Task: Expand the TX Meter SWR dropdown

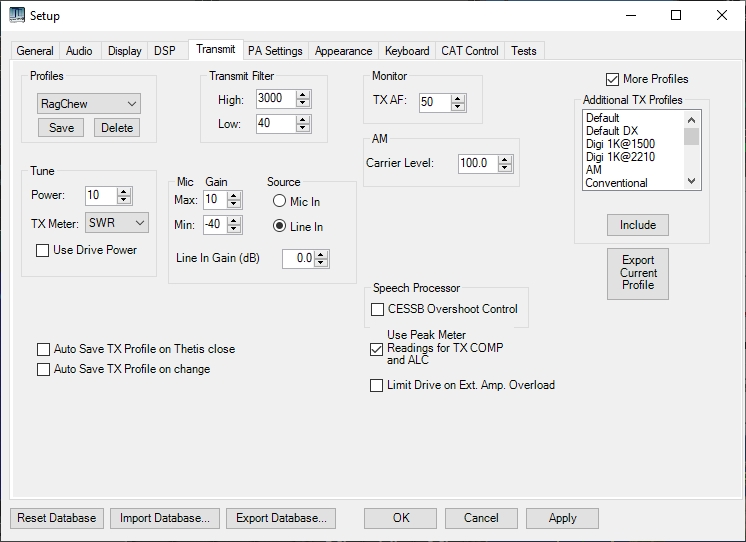Action: [x=139, y=222]
